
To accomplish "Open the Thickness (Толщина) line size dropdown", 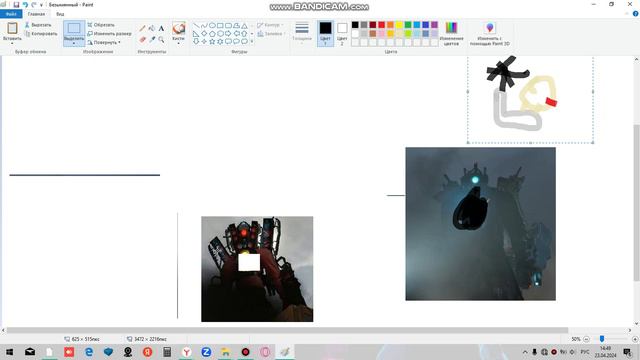I will (302, 32).
